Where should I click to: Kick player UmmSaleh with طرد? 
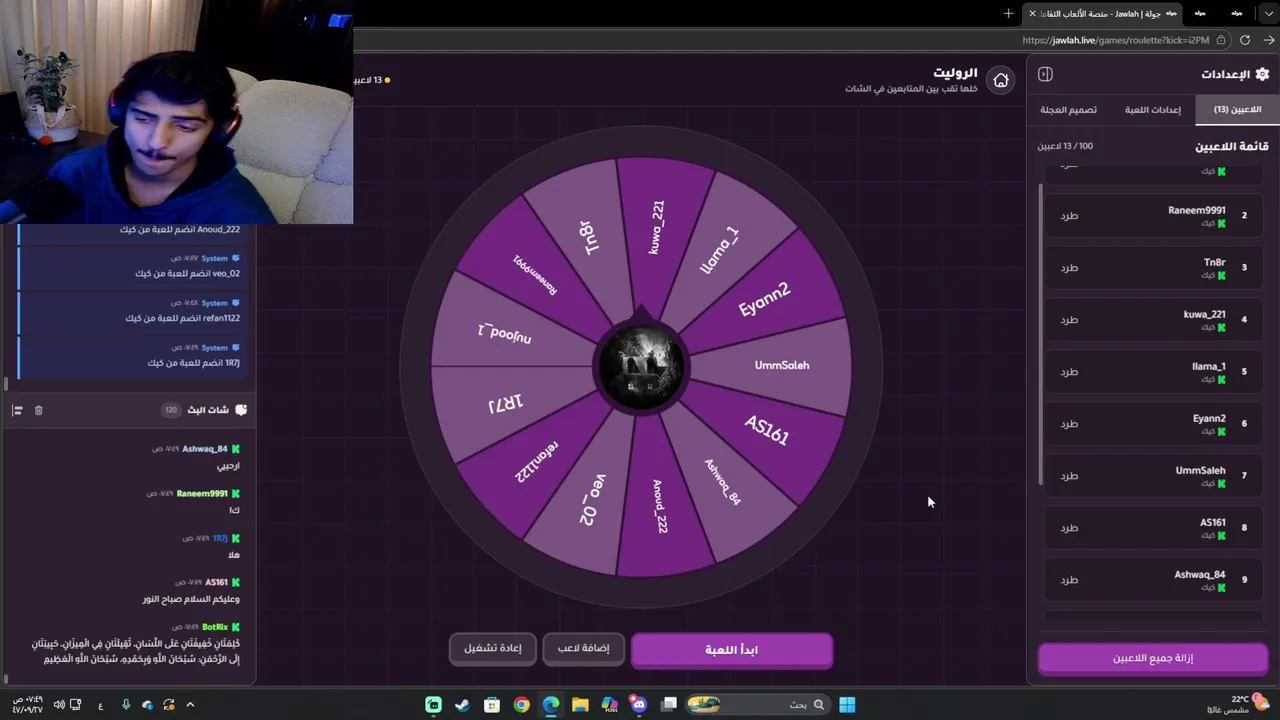pyautogui.click(x=1069, y=476)
